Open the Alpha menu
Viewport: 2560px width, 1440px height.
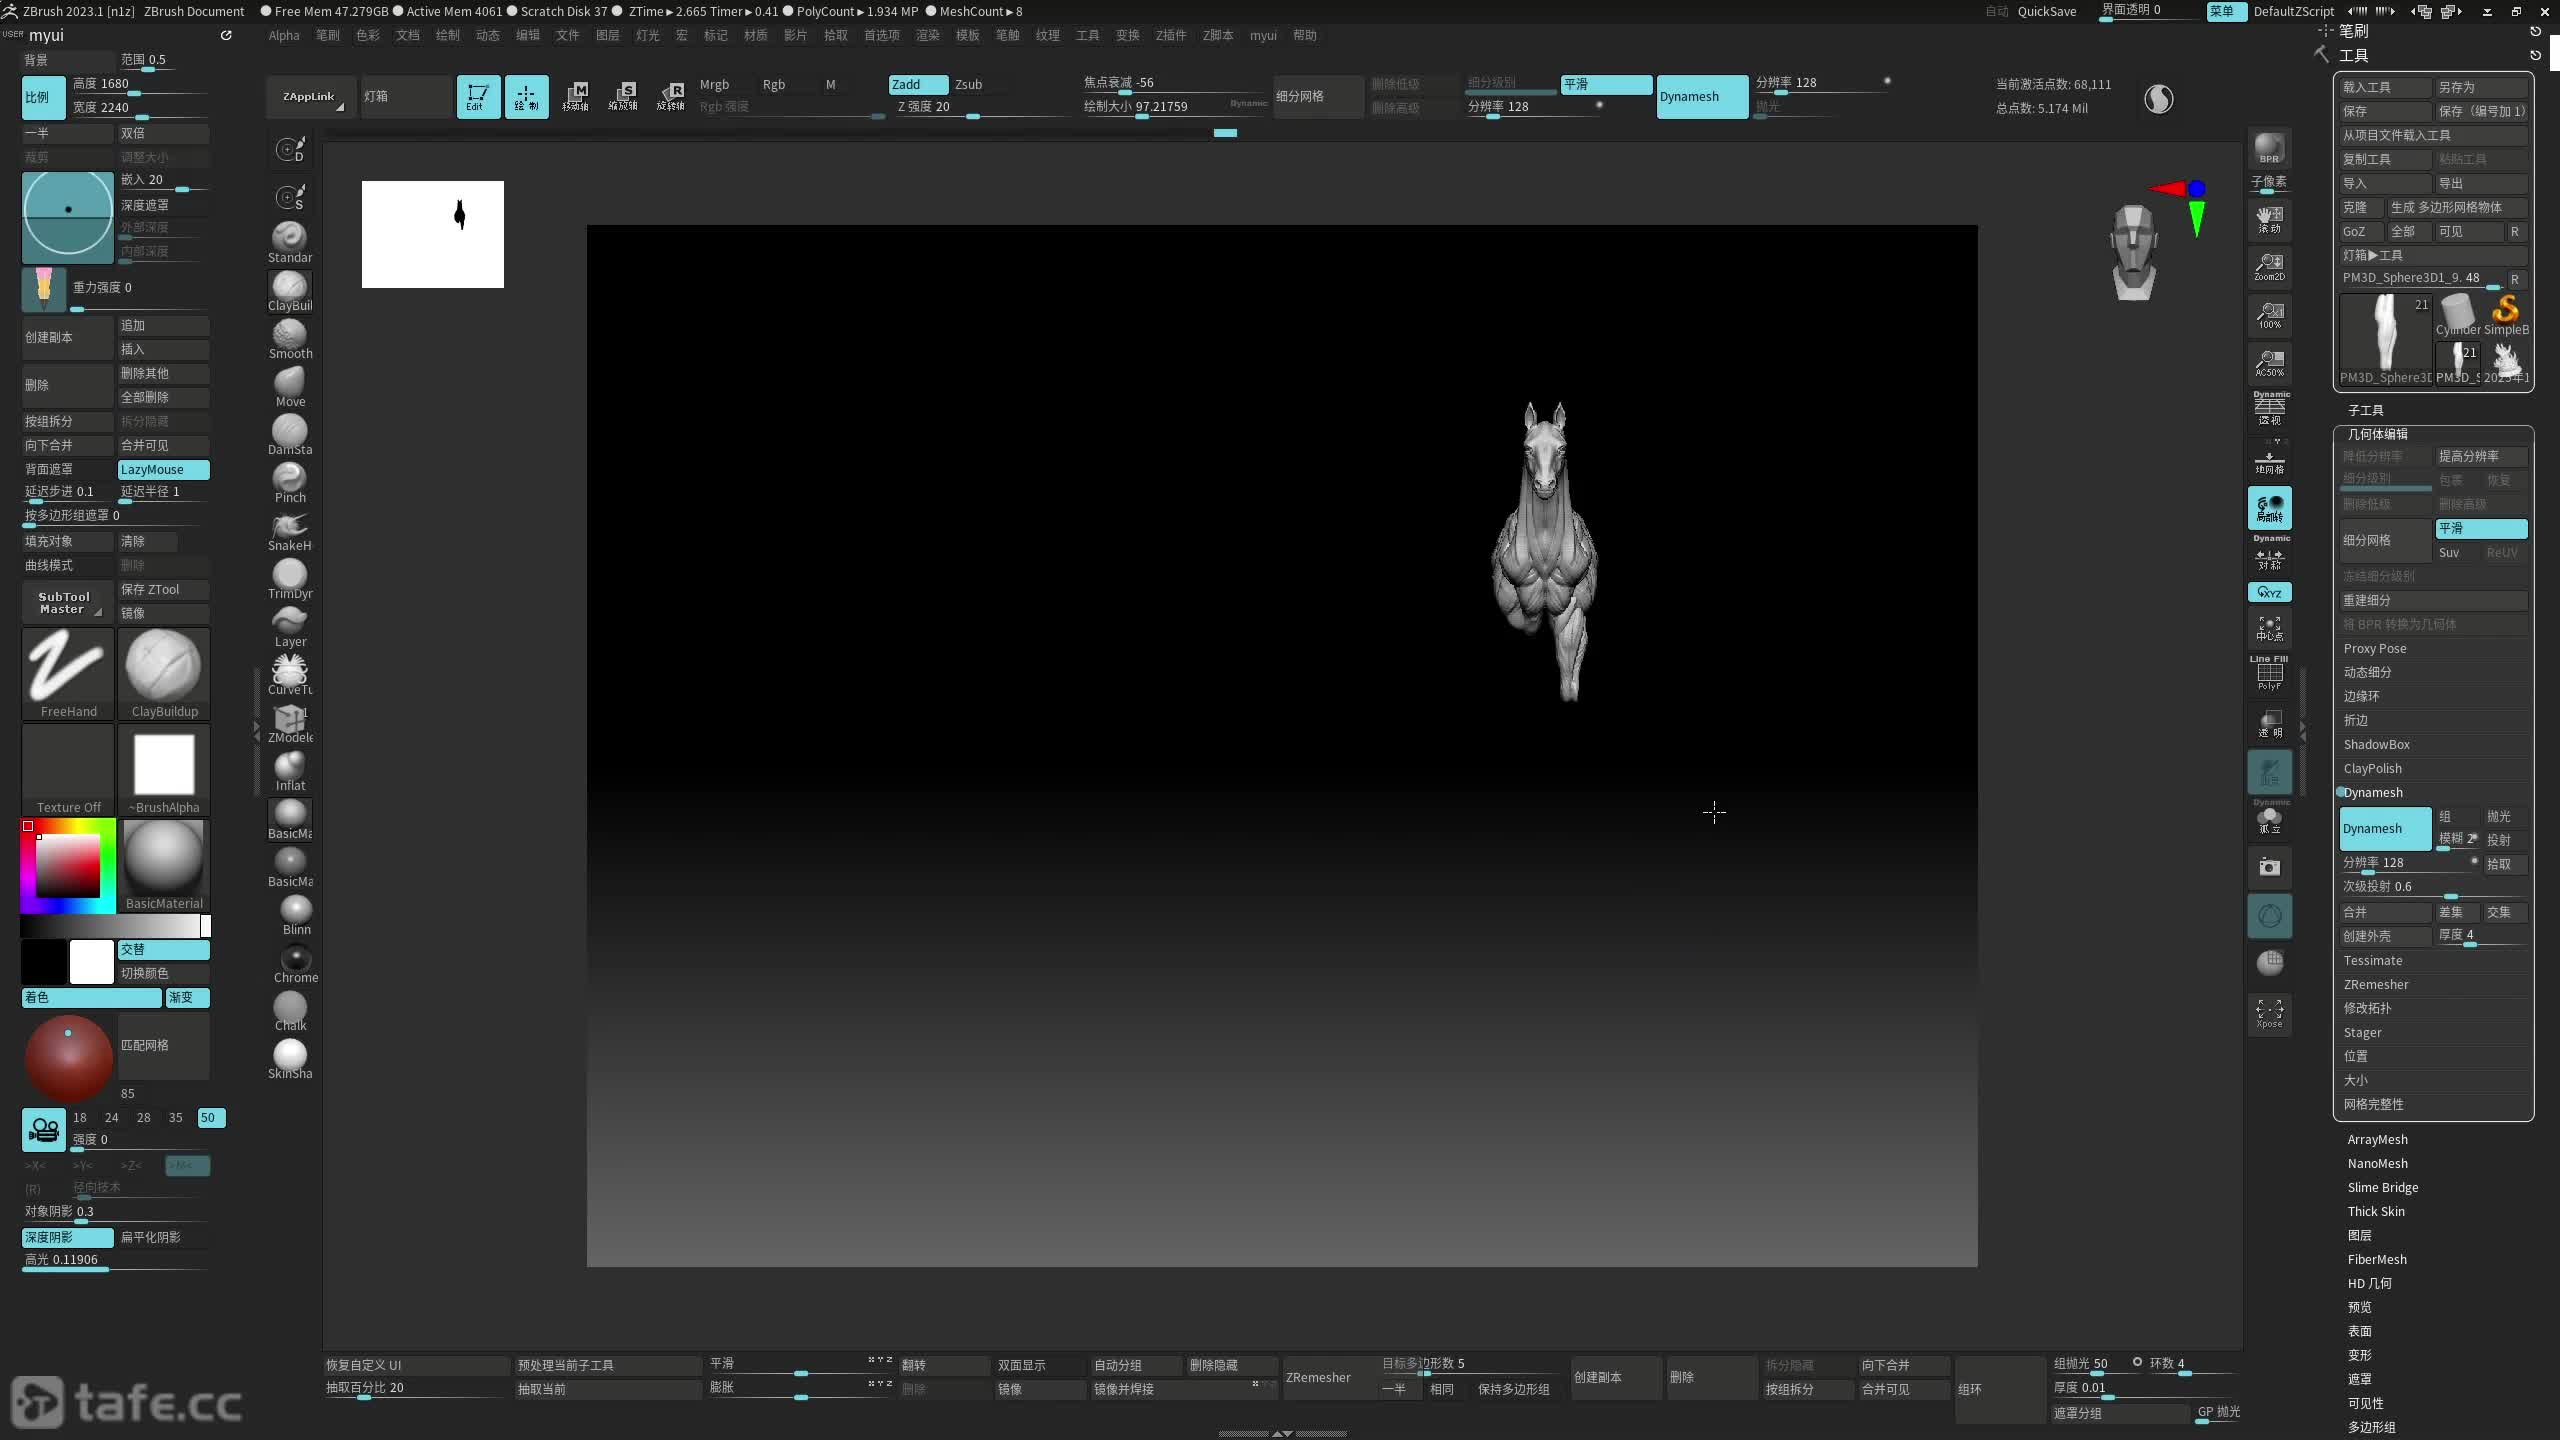pos(284,35)
